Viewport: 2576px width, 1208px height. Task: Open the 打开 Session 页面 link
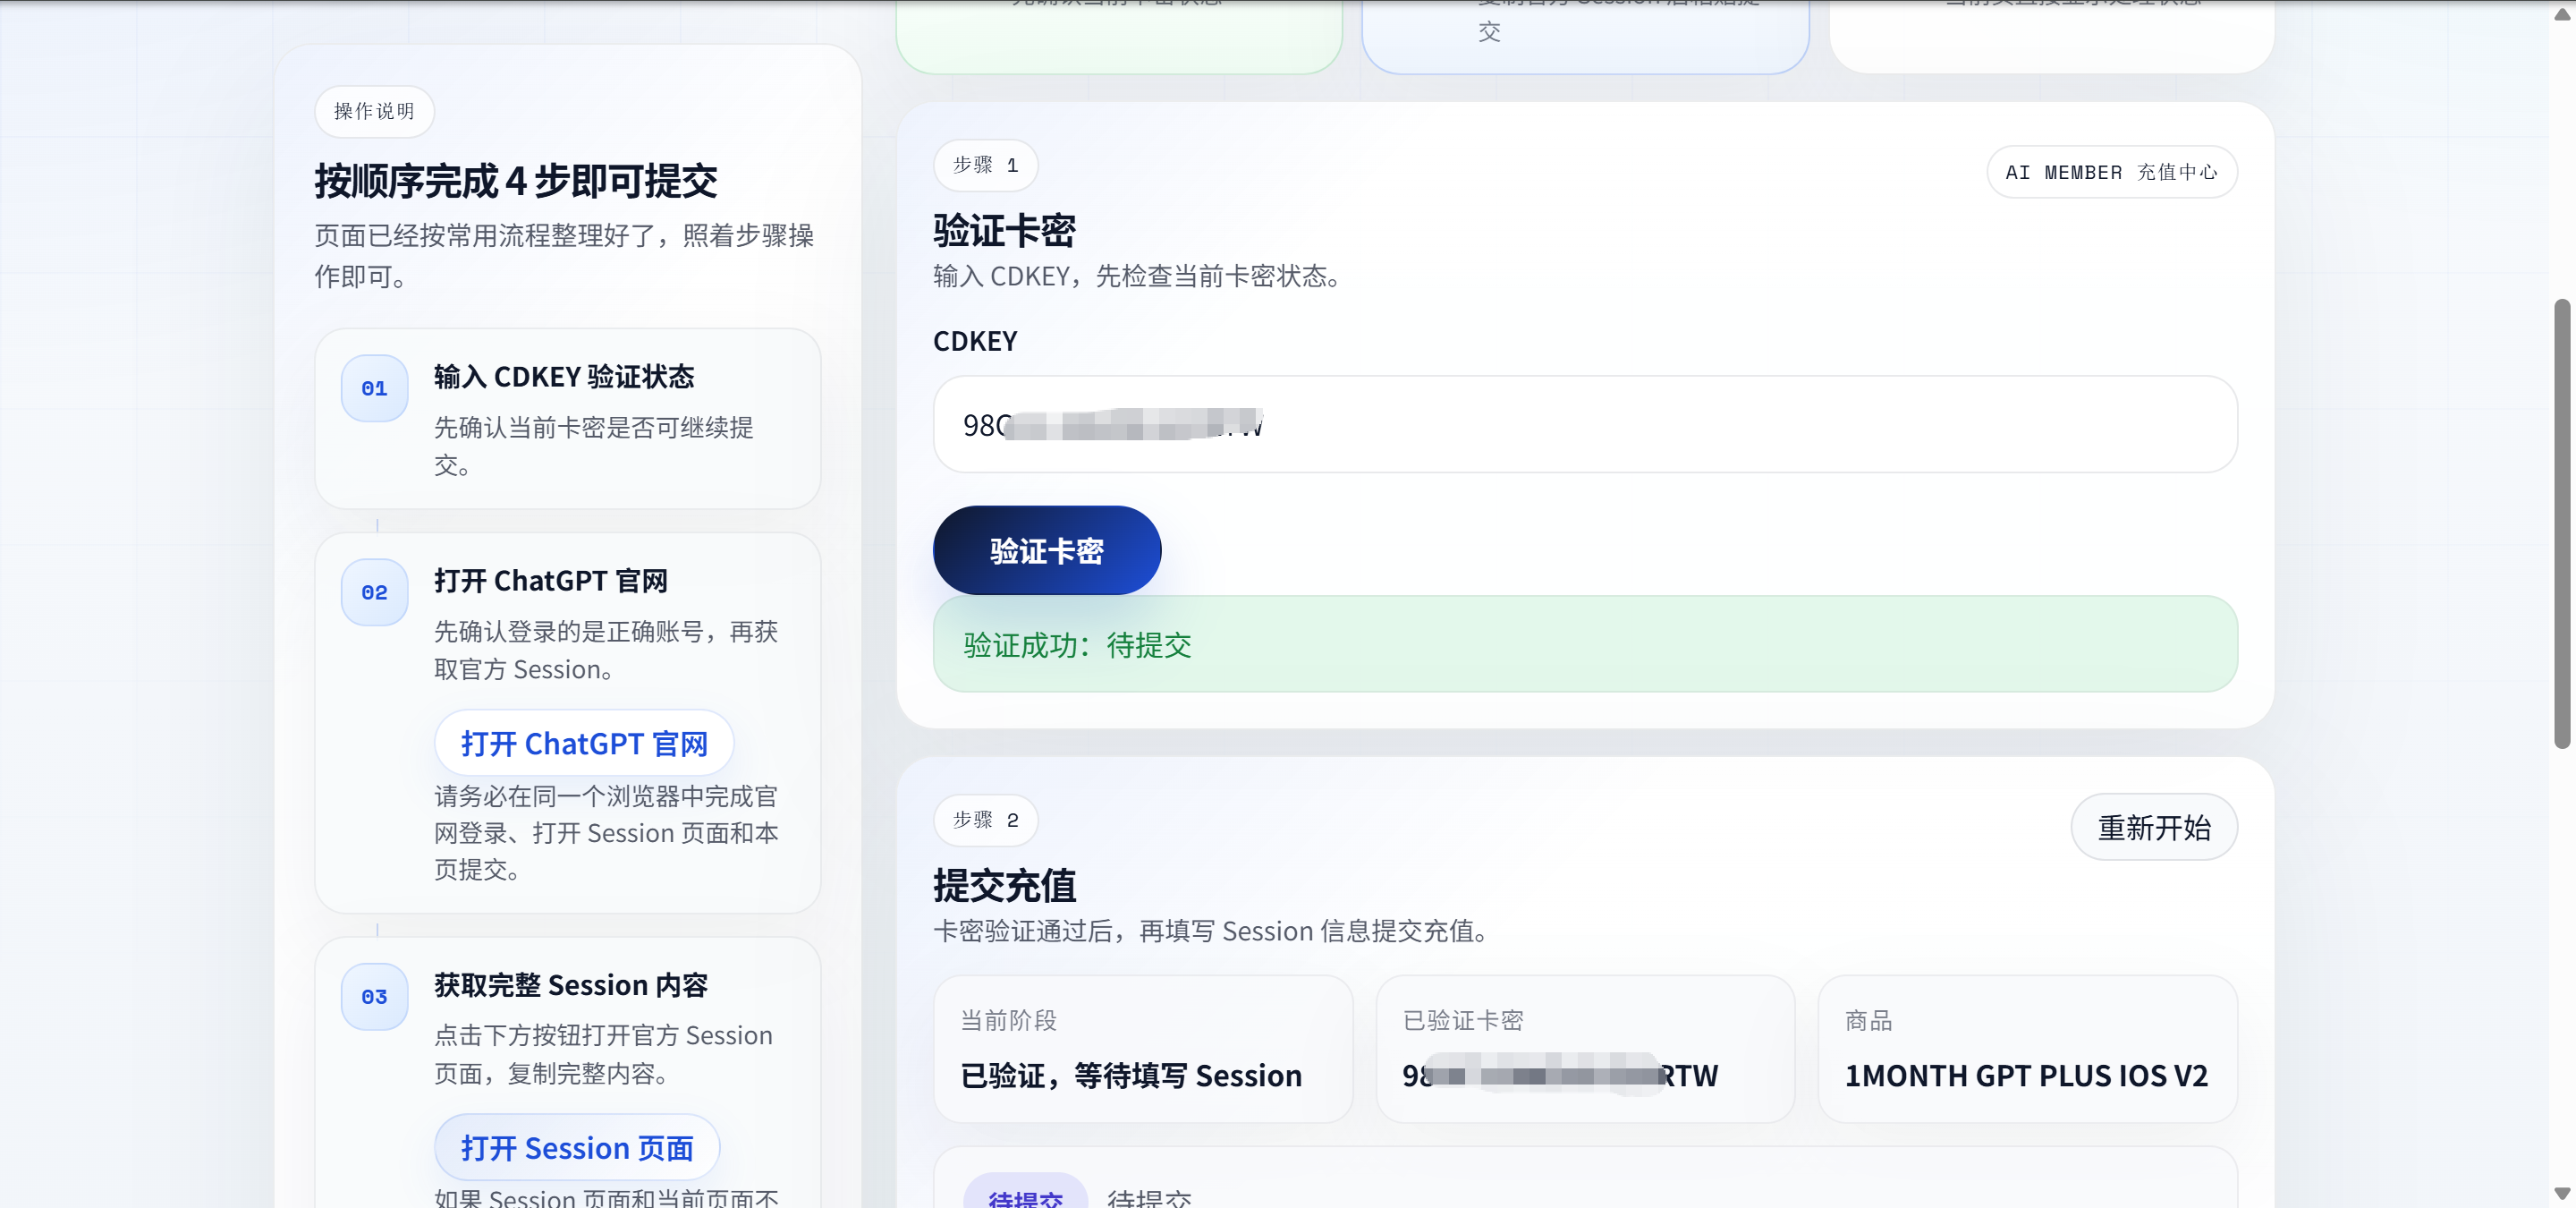(x=577, y=1147)
